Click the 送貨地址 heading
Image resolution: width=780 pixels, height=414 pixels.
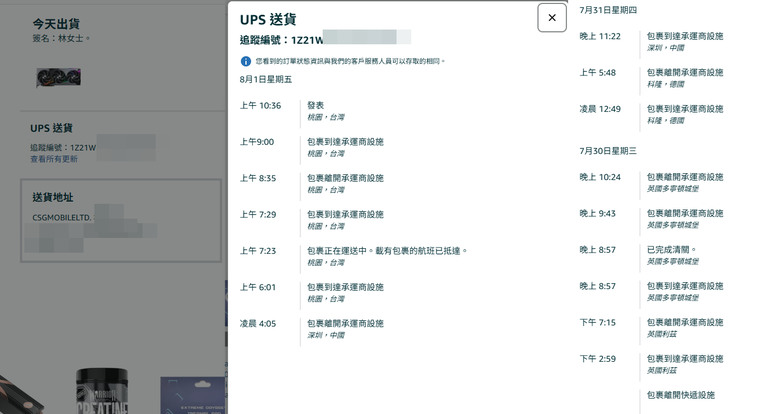[53, 197]
